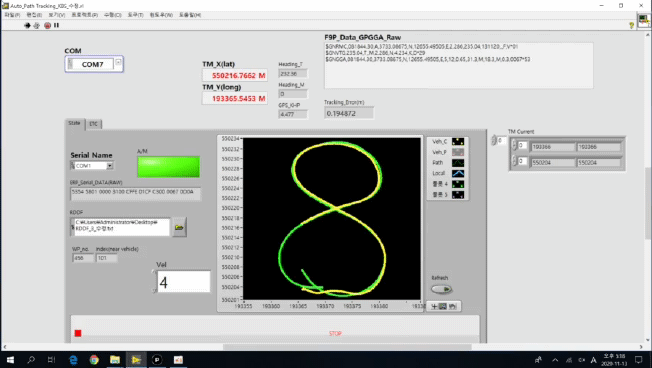The height and width of the screenshot is (368, 652).
Task: Click the VI icon pane at top right
Action: click(644, 20)
